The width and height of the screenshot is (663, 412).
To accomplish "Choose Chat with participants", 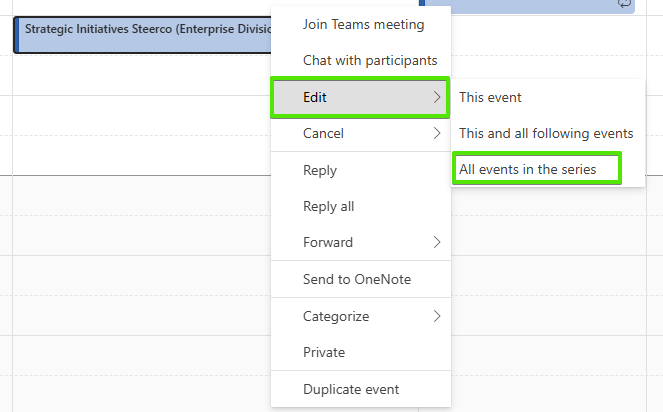I will (x=370, y=60).
